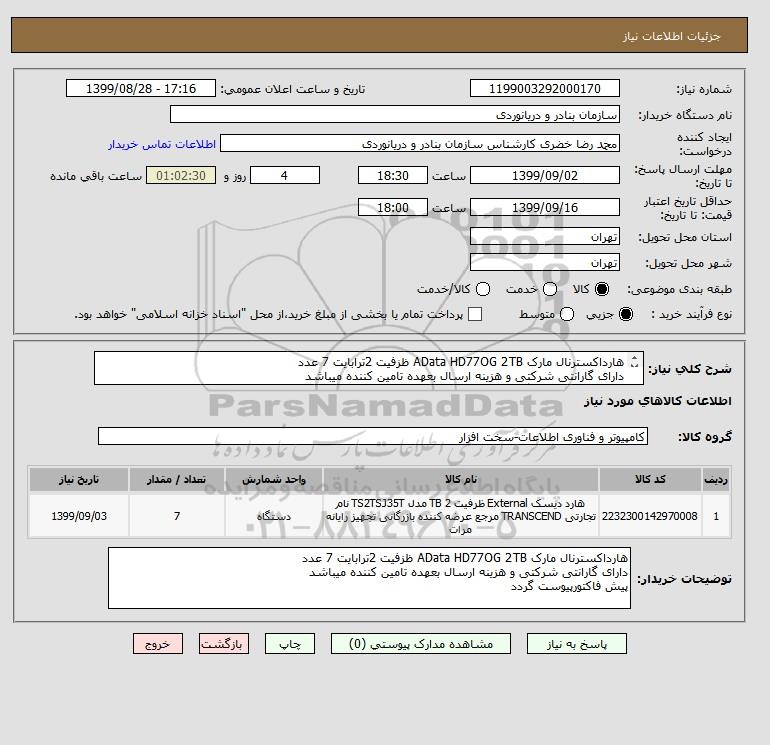Viewport: 770px width, 745px height.
Task: Click the request creator name field
Action: tap(420, 144)
